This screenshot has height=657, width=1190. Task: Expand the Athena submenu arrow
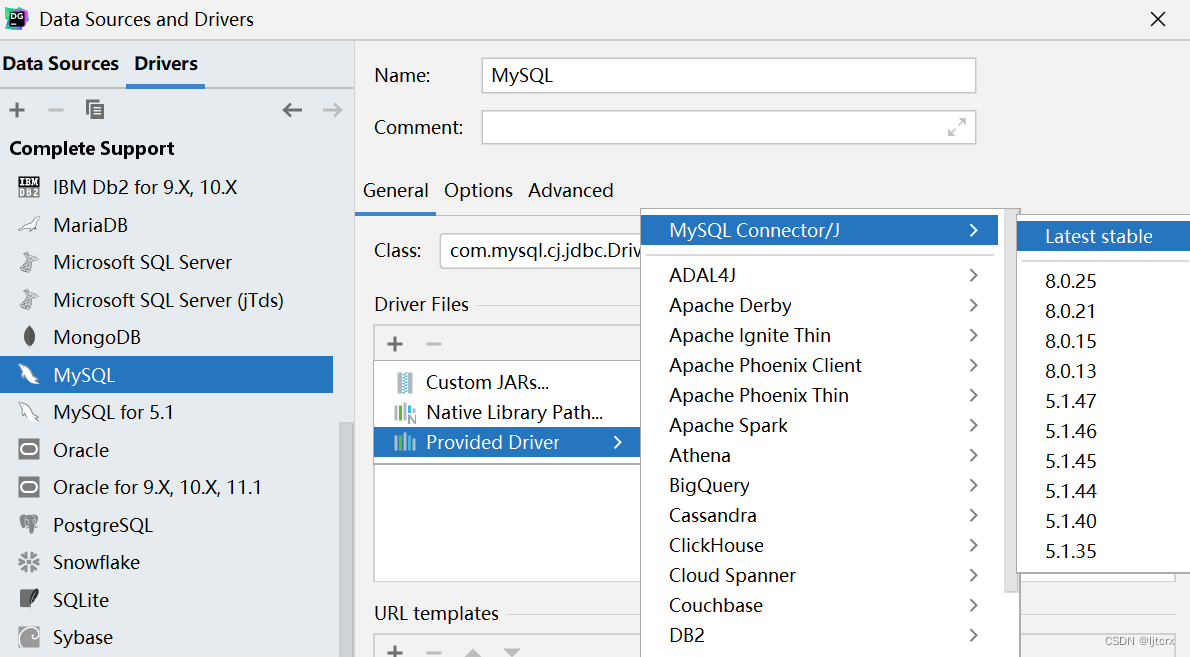pos(974,456)
